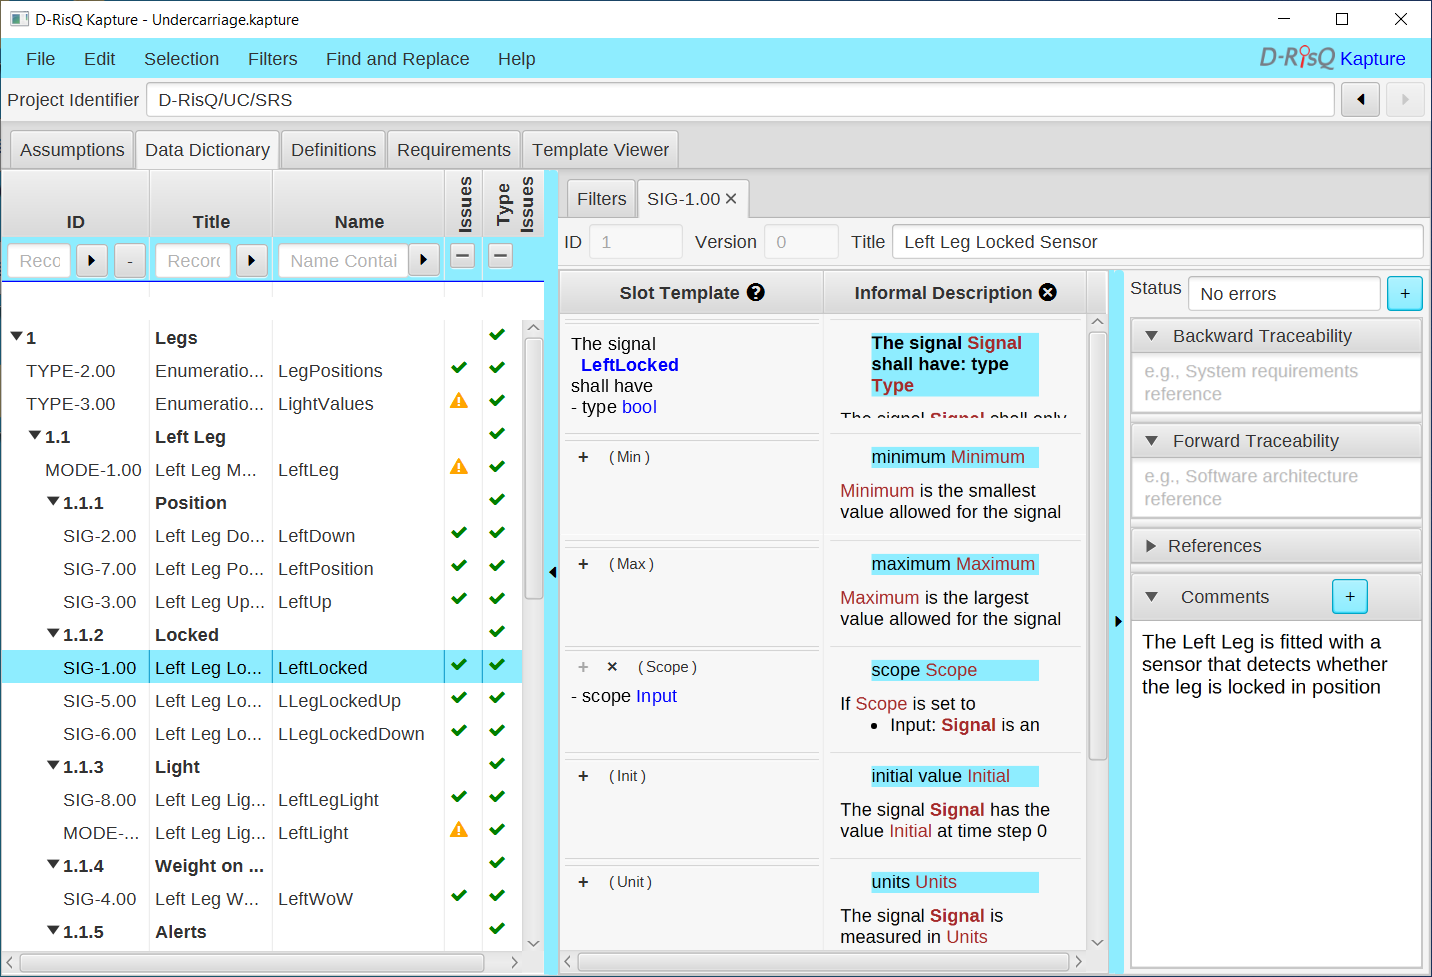1432x977 pixels.
Task: Click the right panel splitter arrow
Action: pyautogui.click(x=1118, y=621)
